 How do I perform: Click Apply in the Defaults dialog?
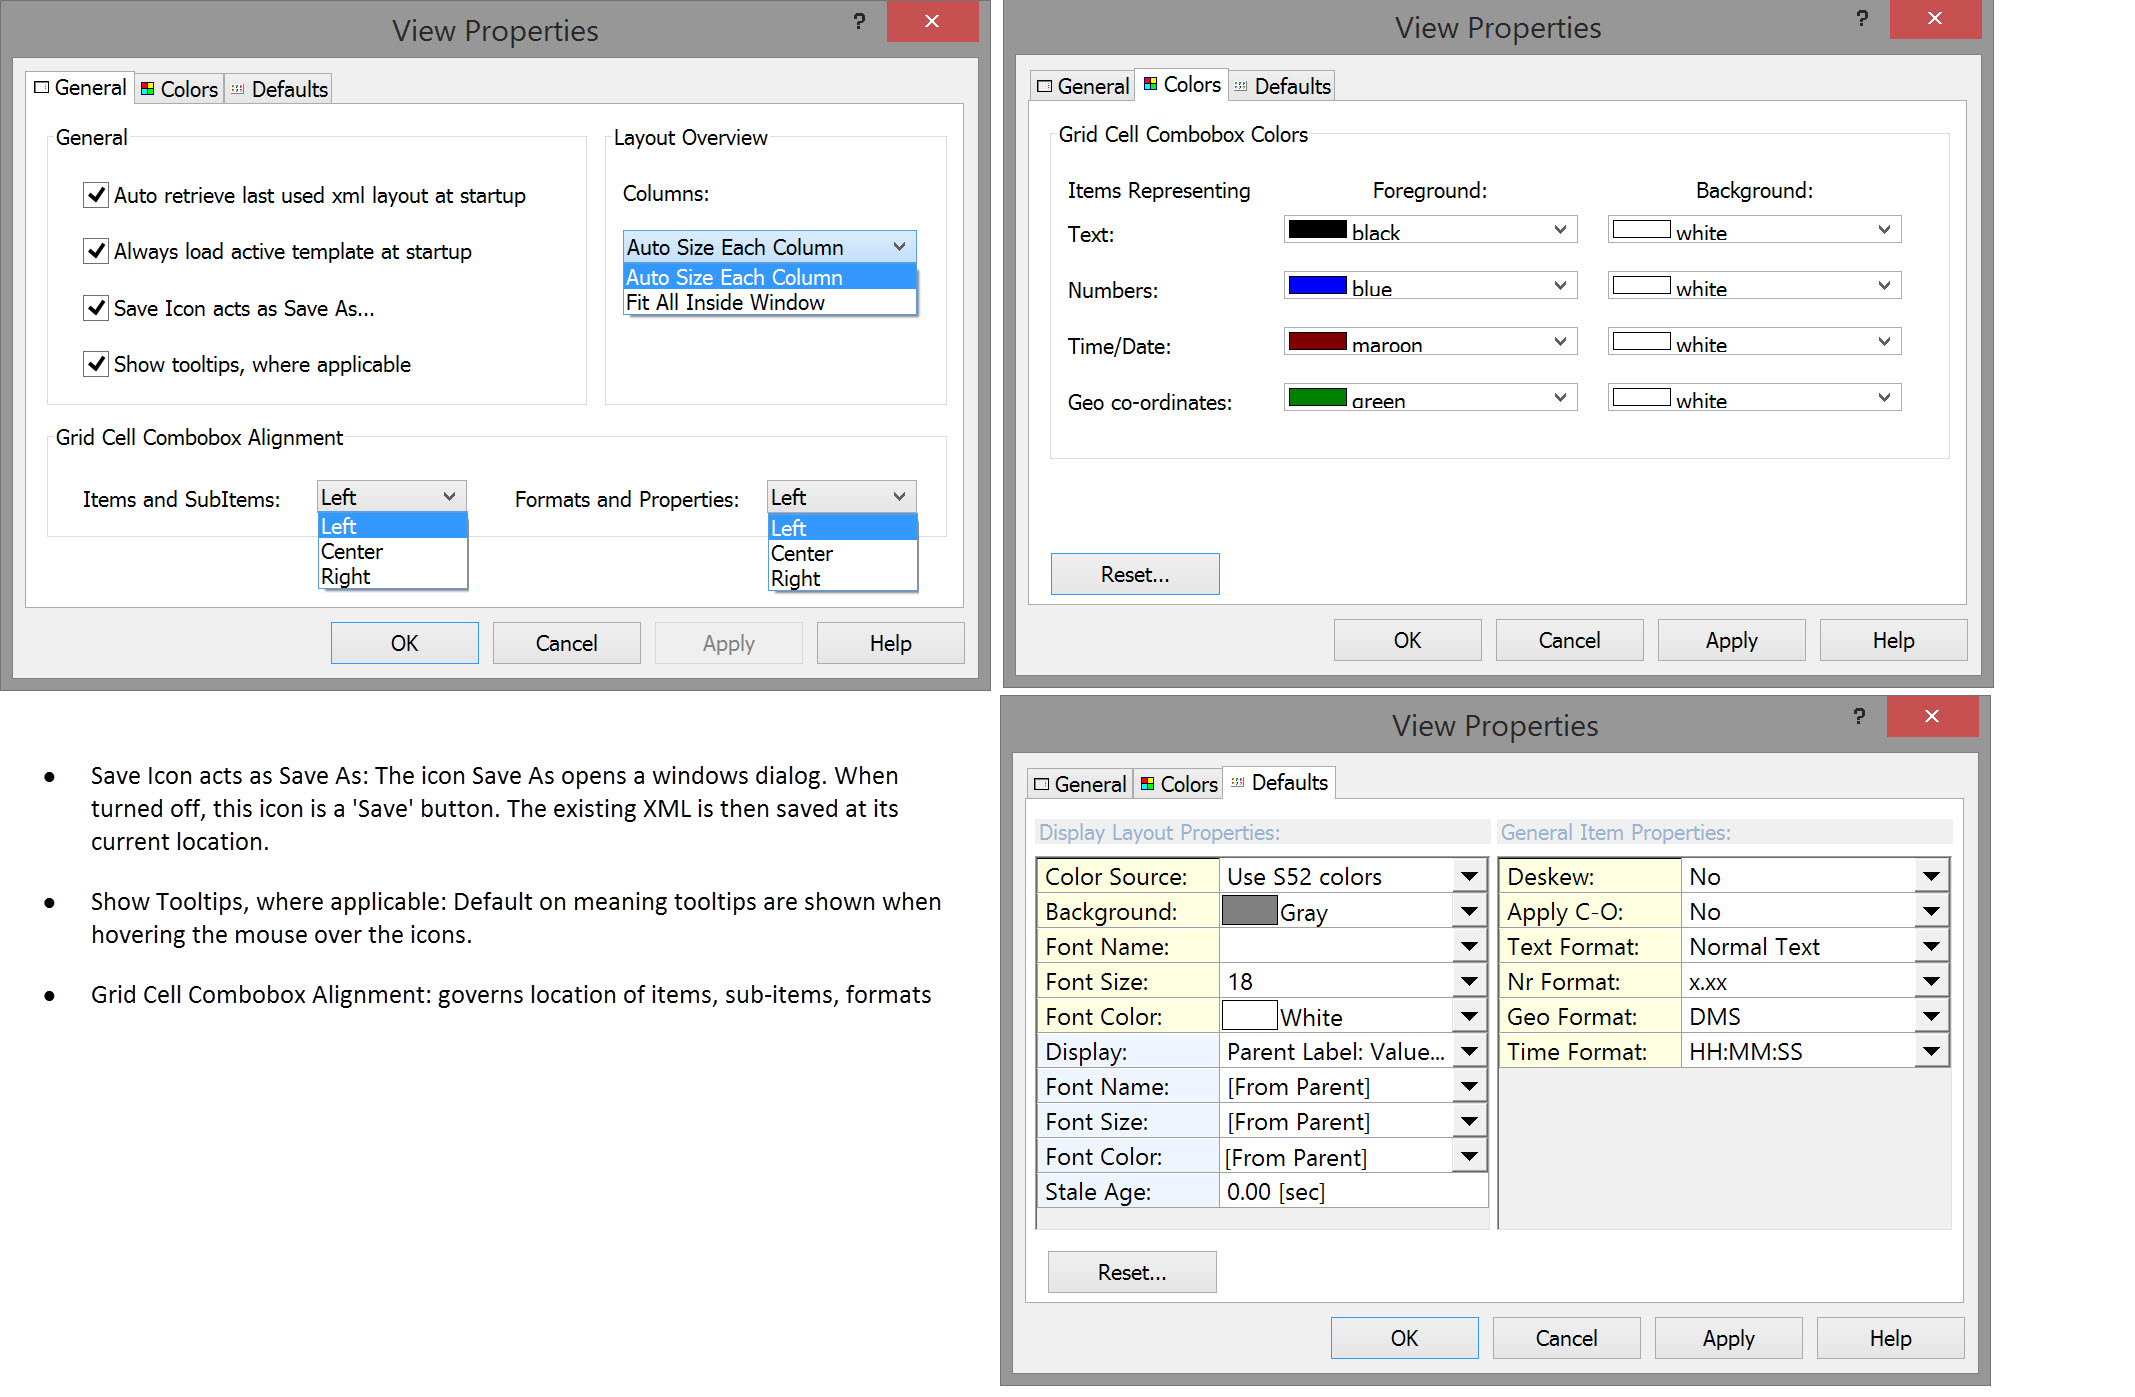coord(1728,1338)
